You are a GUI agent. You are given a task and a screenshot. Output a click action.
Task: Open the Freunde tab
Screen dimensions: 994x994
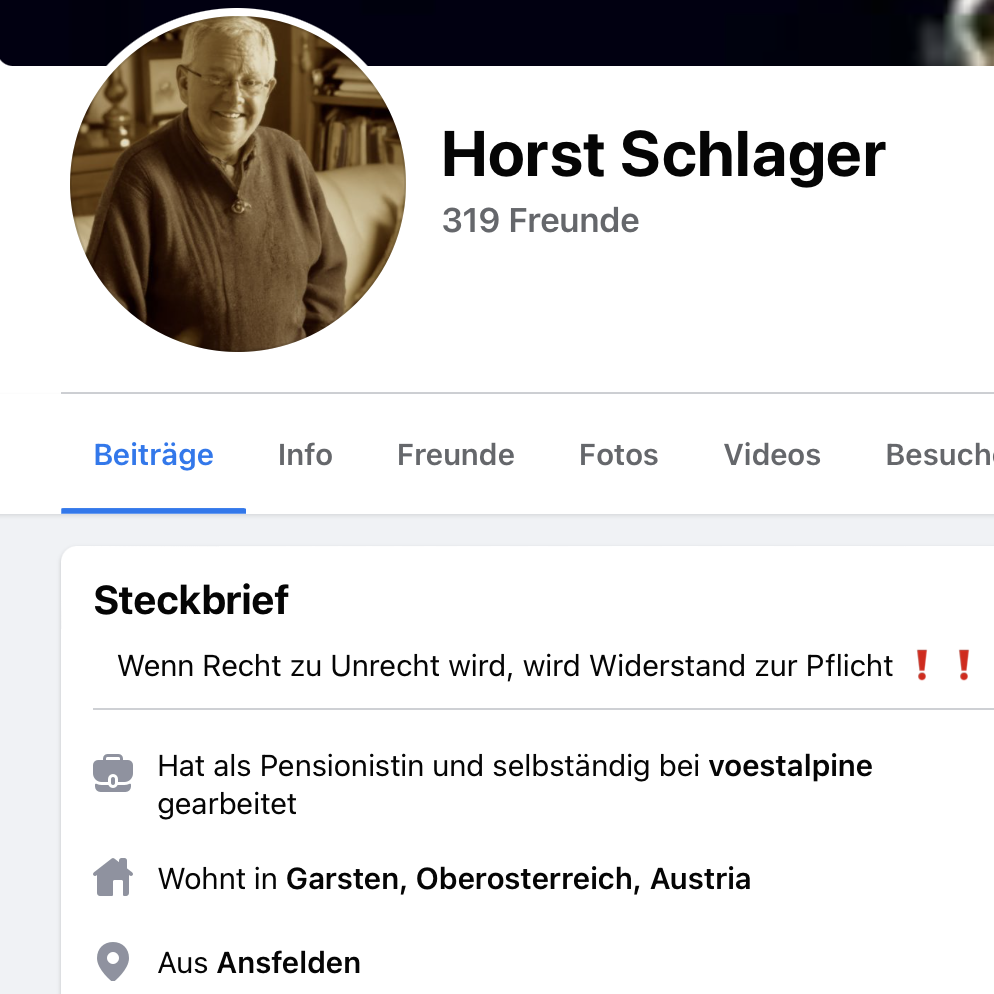pos(456,455)
